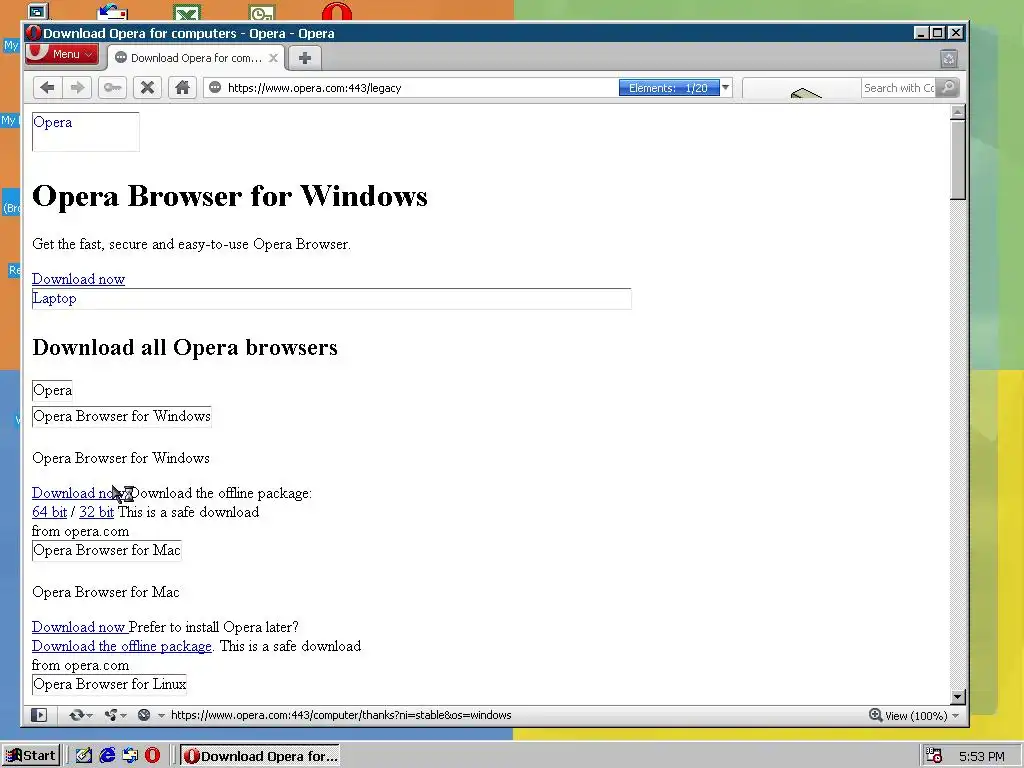
Task: Open the password wand key button
Action: (112, 88)
